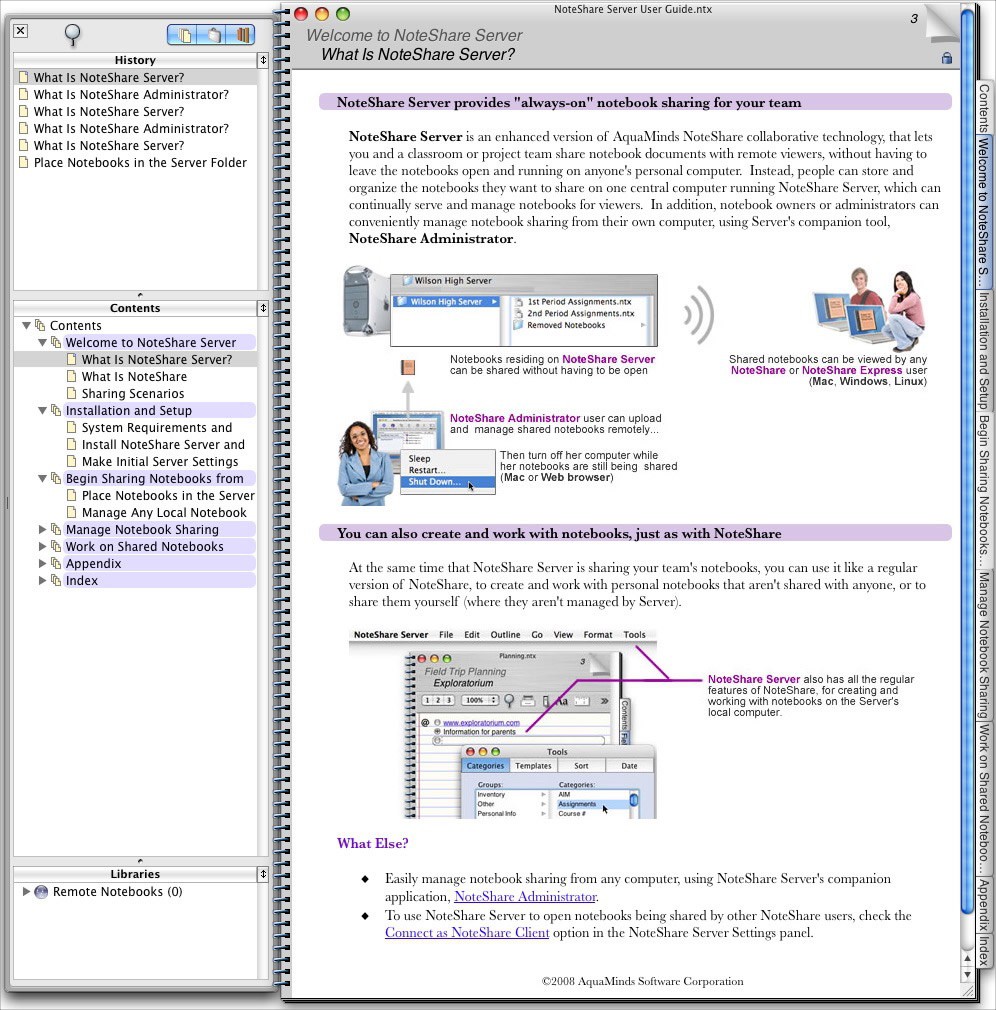Click the Welcome to NoteShare Server section title
This screenshot has width=996, height=1010.
coord(414,35)
